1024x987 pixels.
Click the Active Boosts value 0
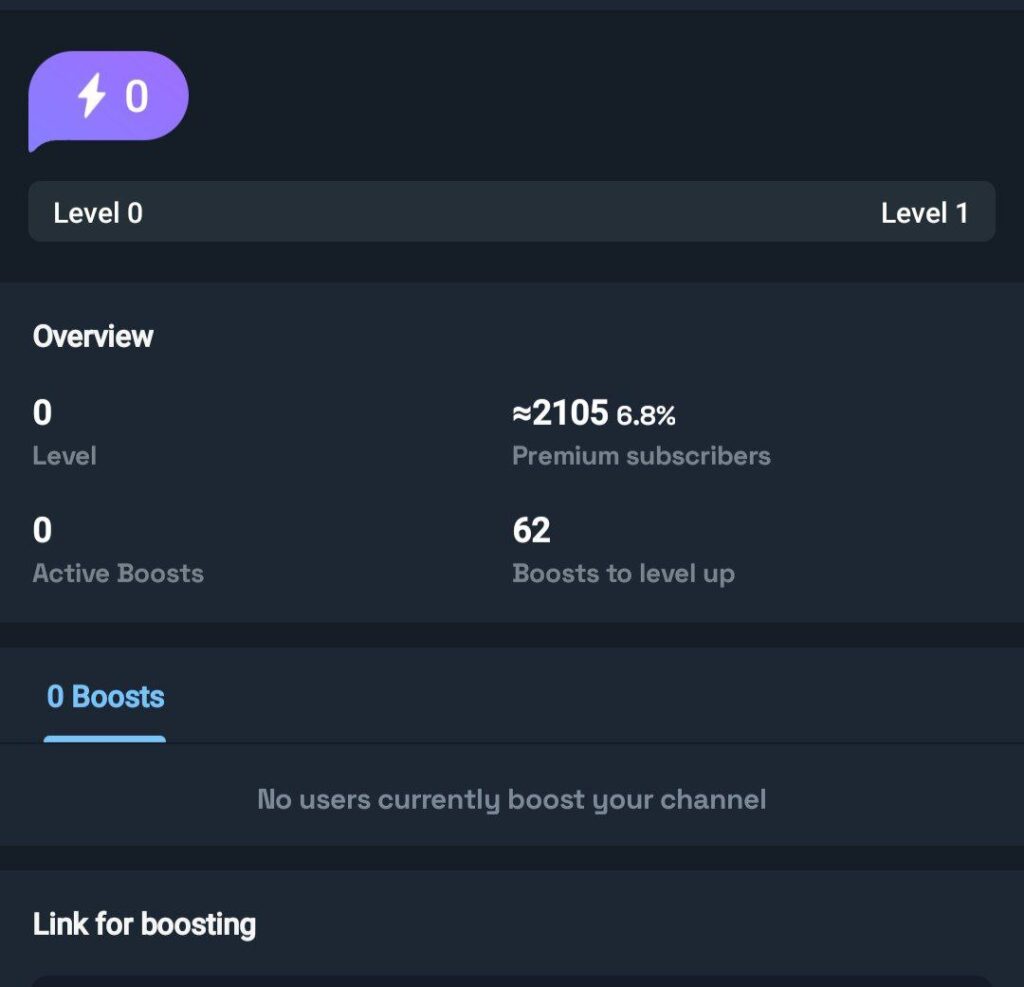42,530
